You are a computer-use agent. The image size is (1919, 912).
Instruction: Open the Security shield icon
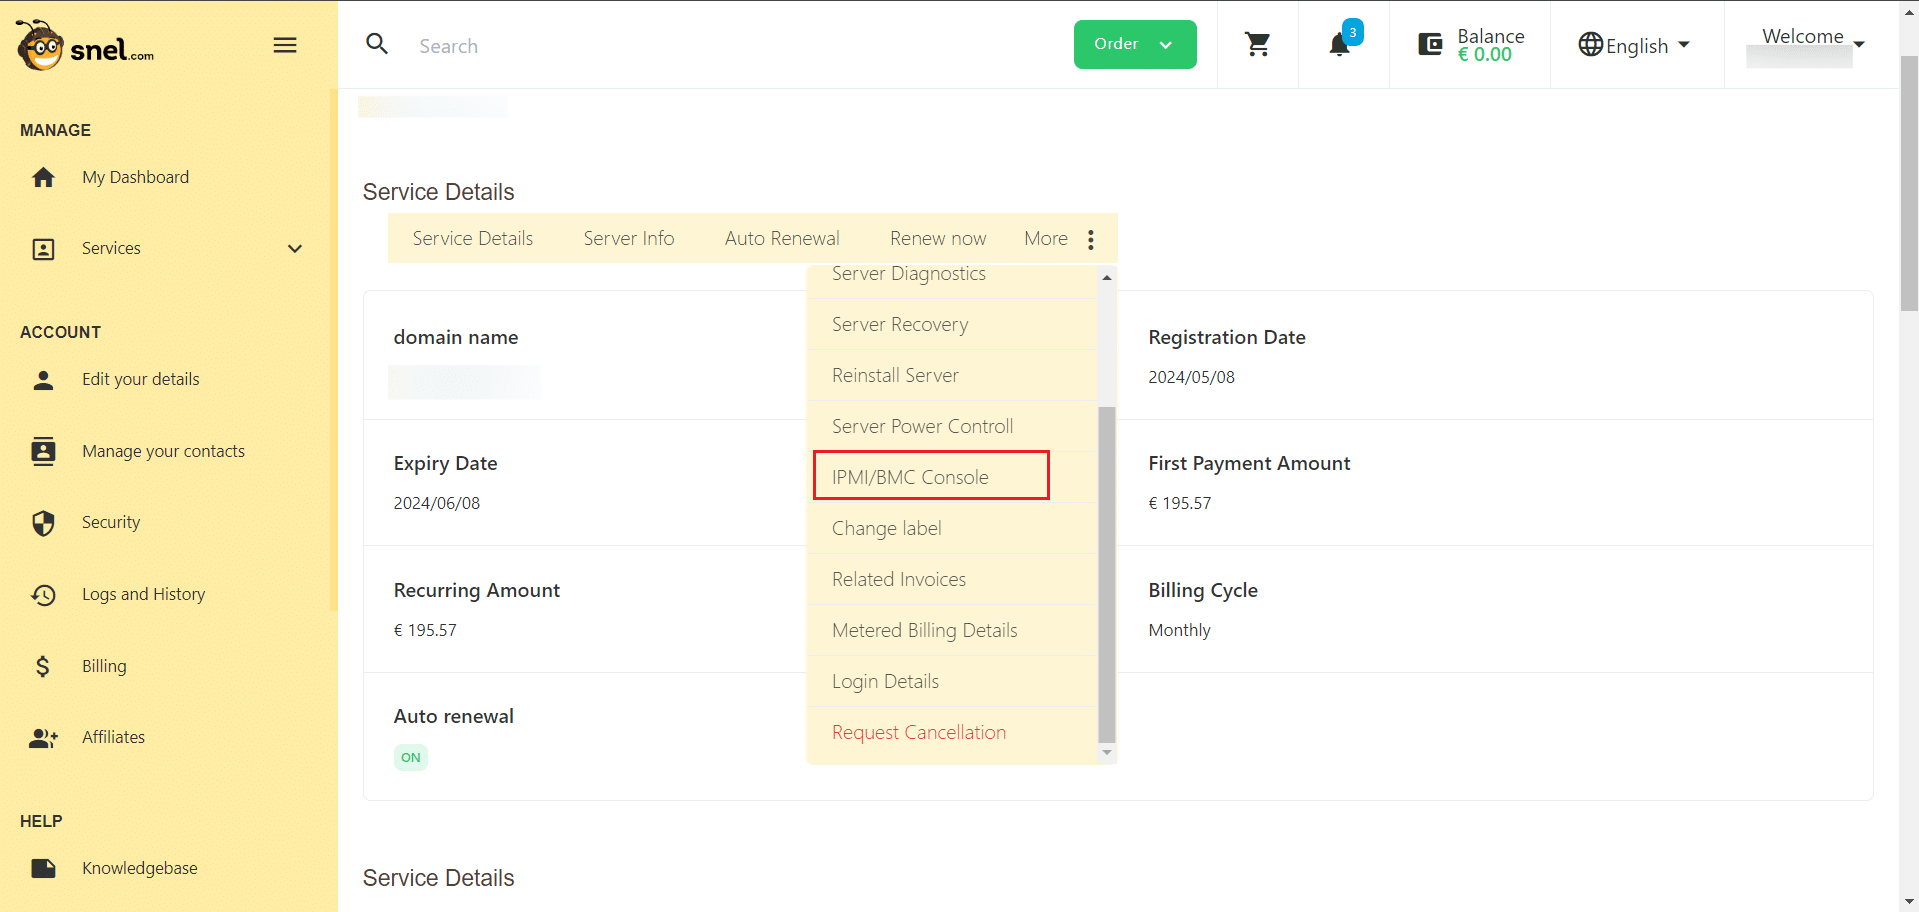coord(43,523)
